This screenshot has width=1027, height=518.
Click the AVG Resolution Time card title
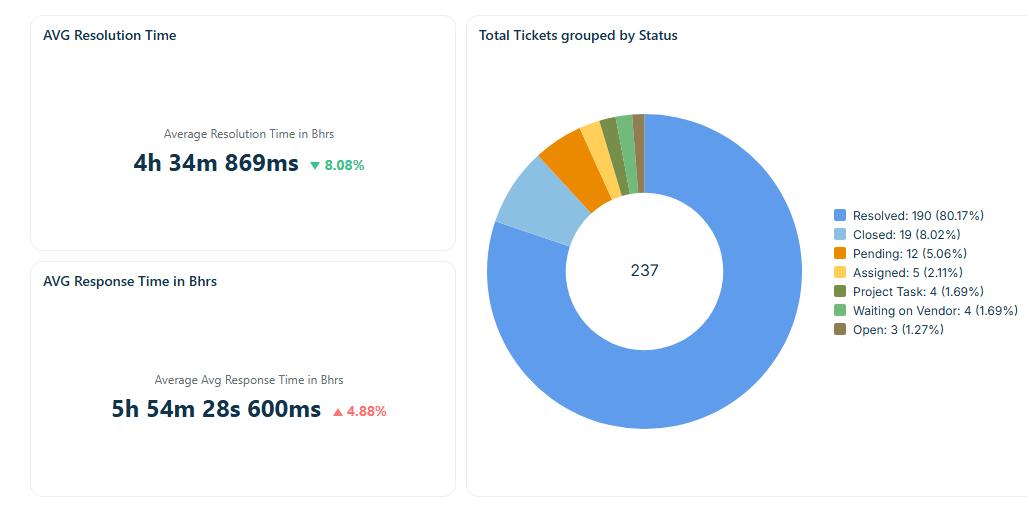pyautogui.click(x=109, y=35)
